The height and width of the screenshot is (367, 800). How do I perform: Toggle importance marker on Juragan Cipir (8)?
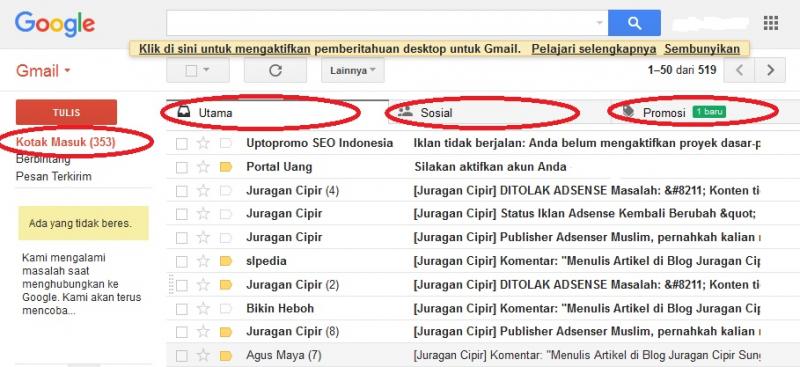click(226, 332)
